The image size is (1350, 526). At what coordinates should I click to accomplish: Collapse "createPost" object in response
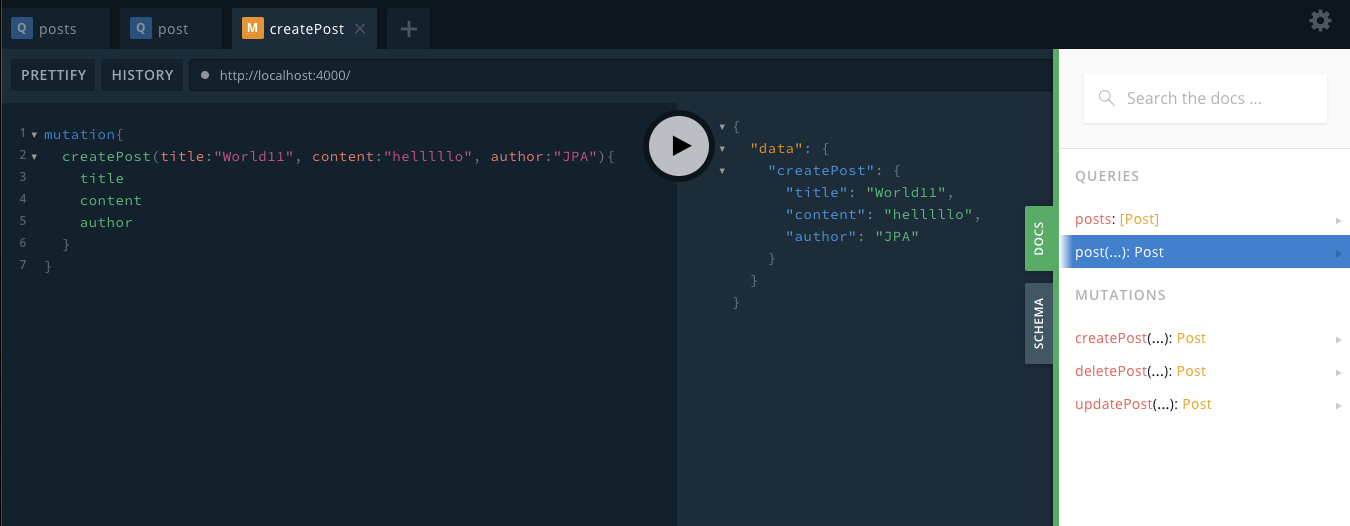click(723, 171)
